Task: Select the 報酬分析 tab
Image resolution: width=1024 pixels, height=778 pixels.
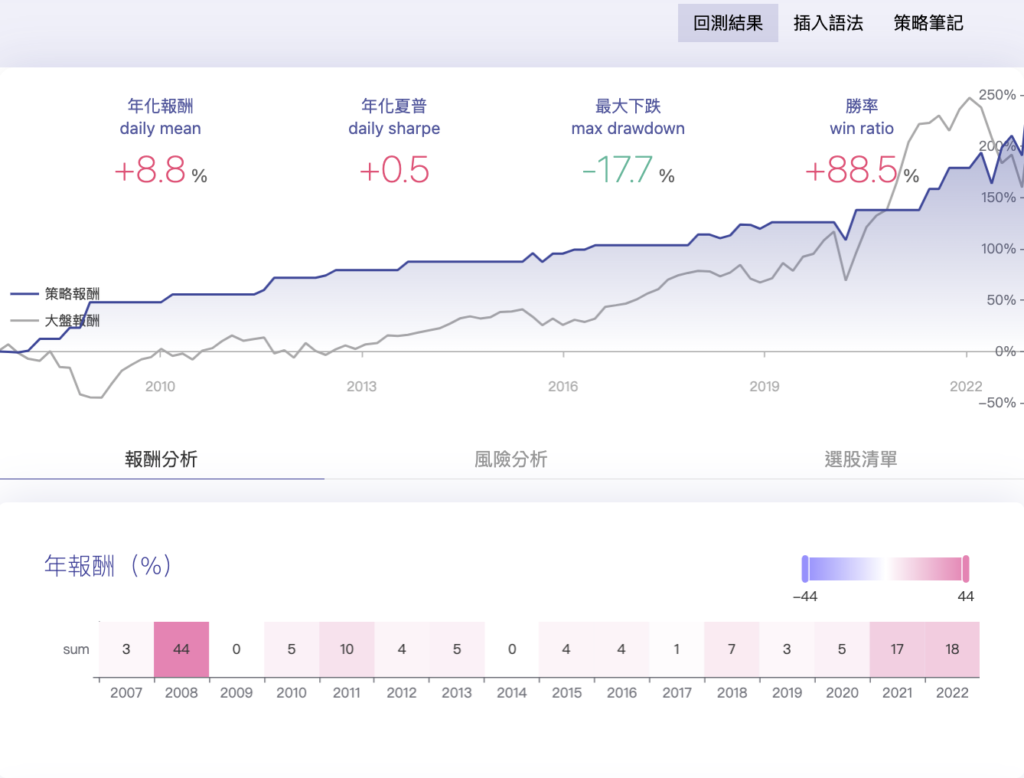Action: coord(161,459)
